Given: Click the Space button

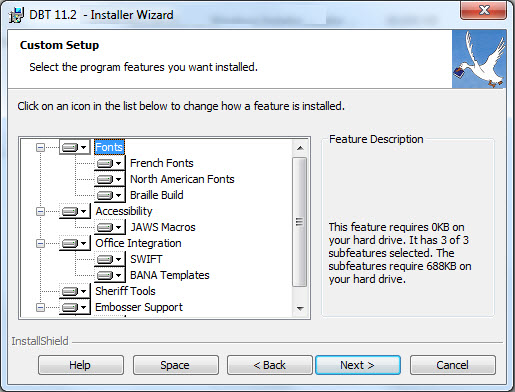Looking at the screenshot, I should click(x=176, y=365).
